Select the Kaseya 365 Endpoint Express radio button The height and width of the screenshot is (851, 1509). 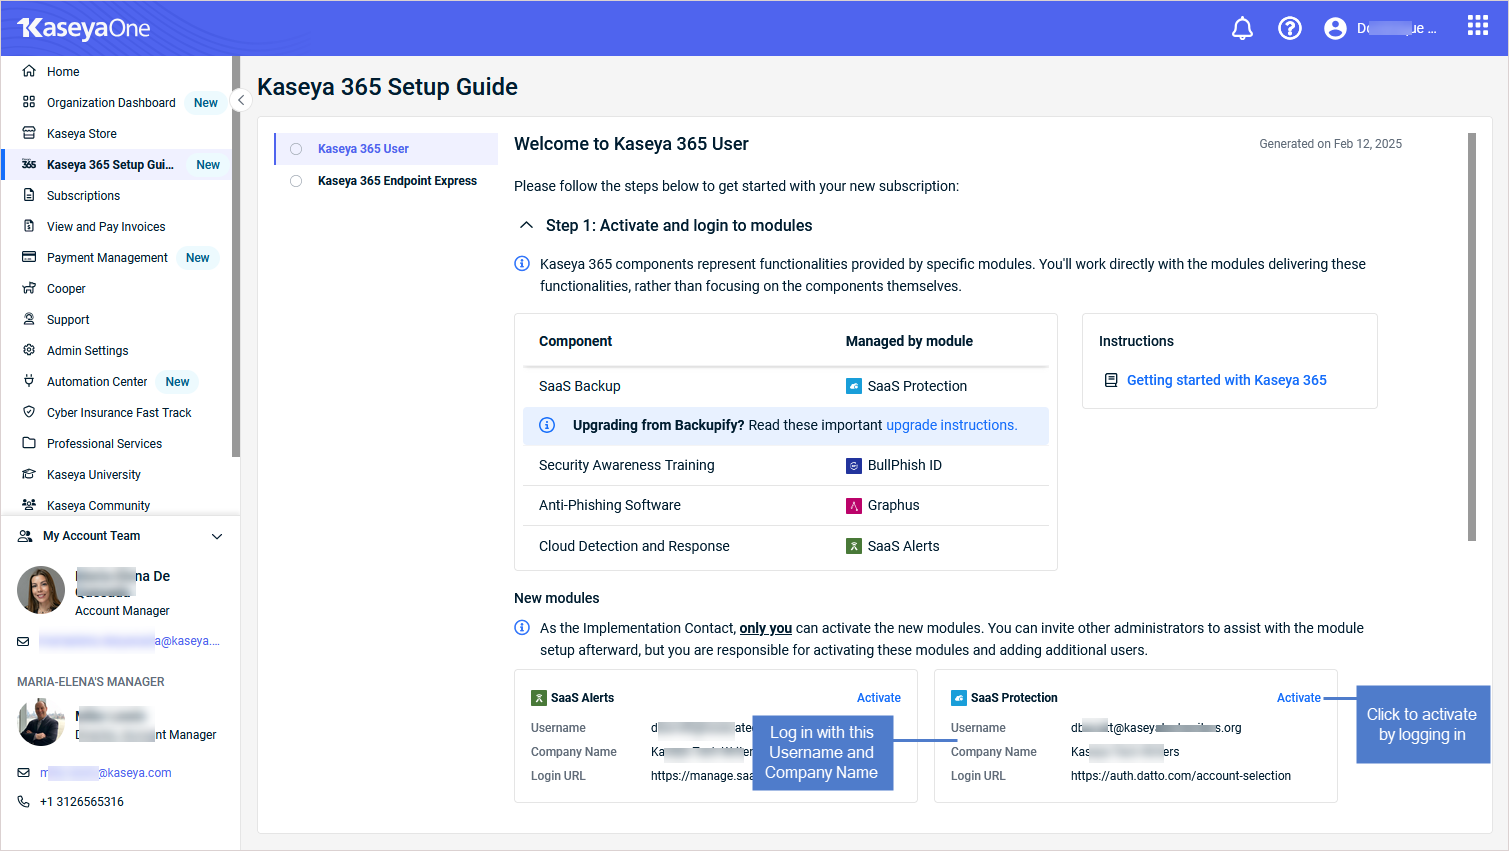296,181
